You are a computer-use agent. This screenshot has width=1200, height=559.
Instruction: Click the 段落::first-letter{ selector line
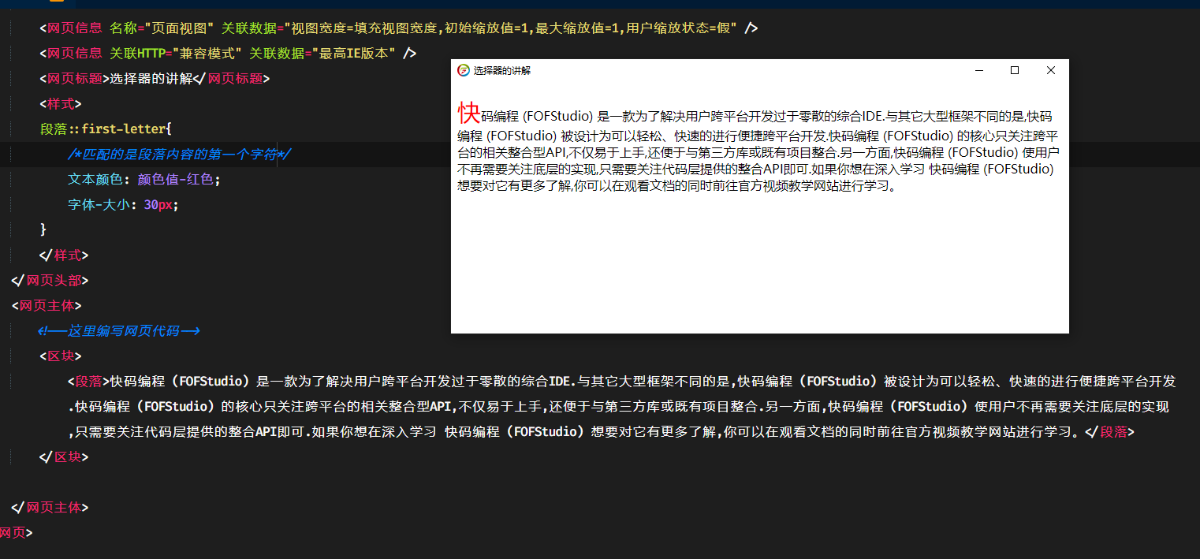click(106, 129)
